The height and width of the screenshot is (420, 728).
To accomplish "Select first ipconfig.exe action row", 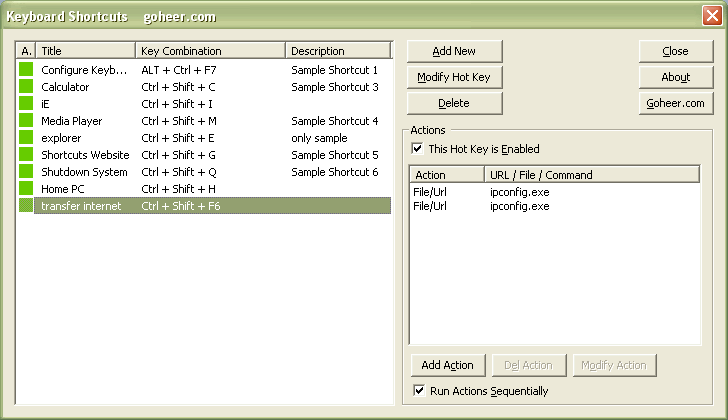I will [x=554, y=192].
